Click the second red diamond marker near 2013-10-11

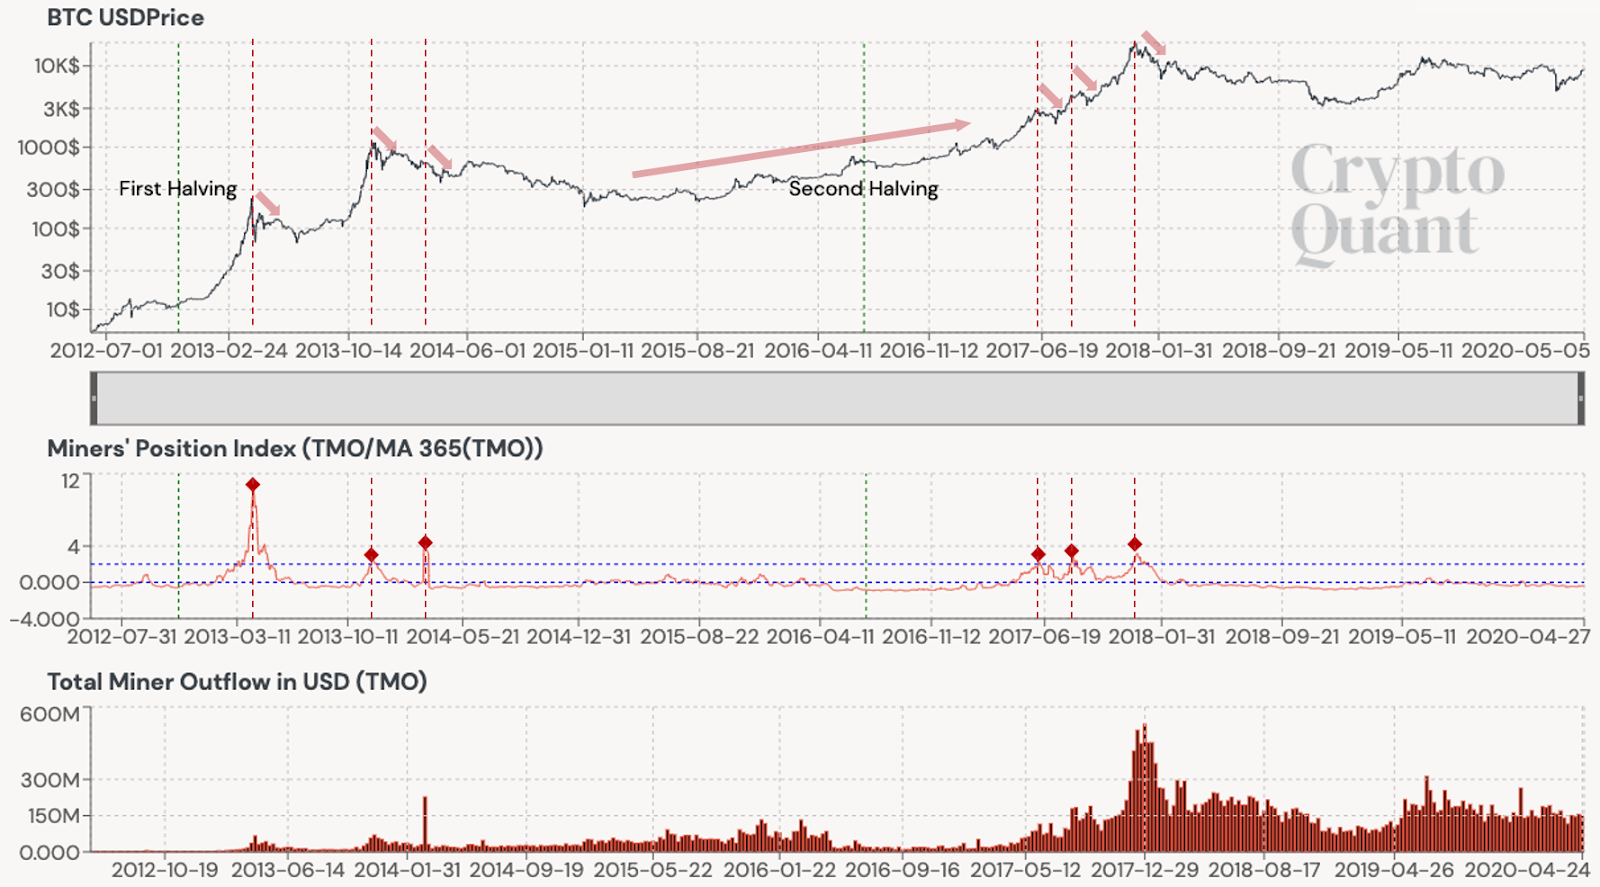[371, 555]
